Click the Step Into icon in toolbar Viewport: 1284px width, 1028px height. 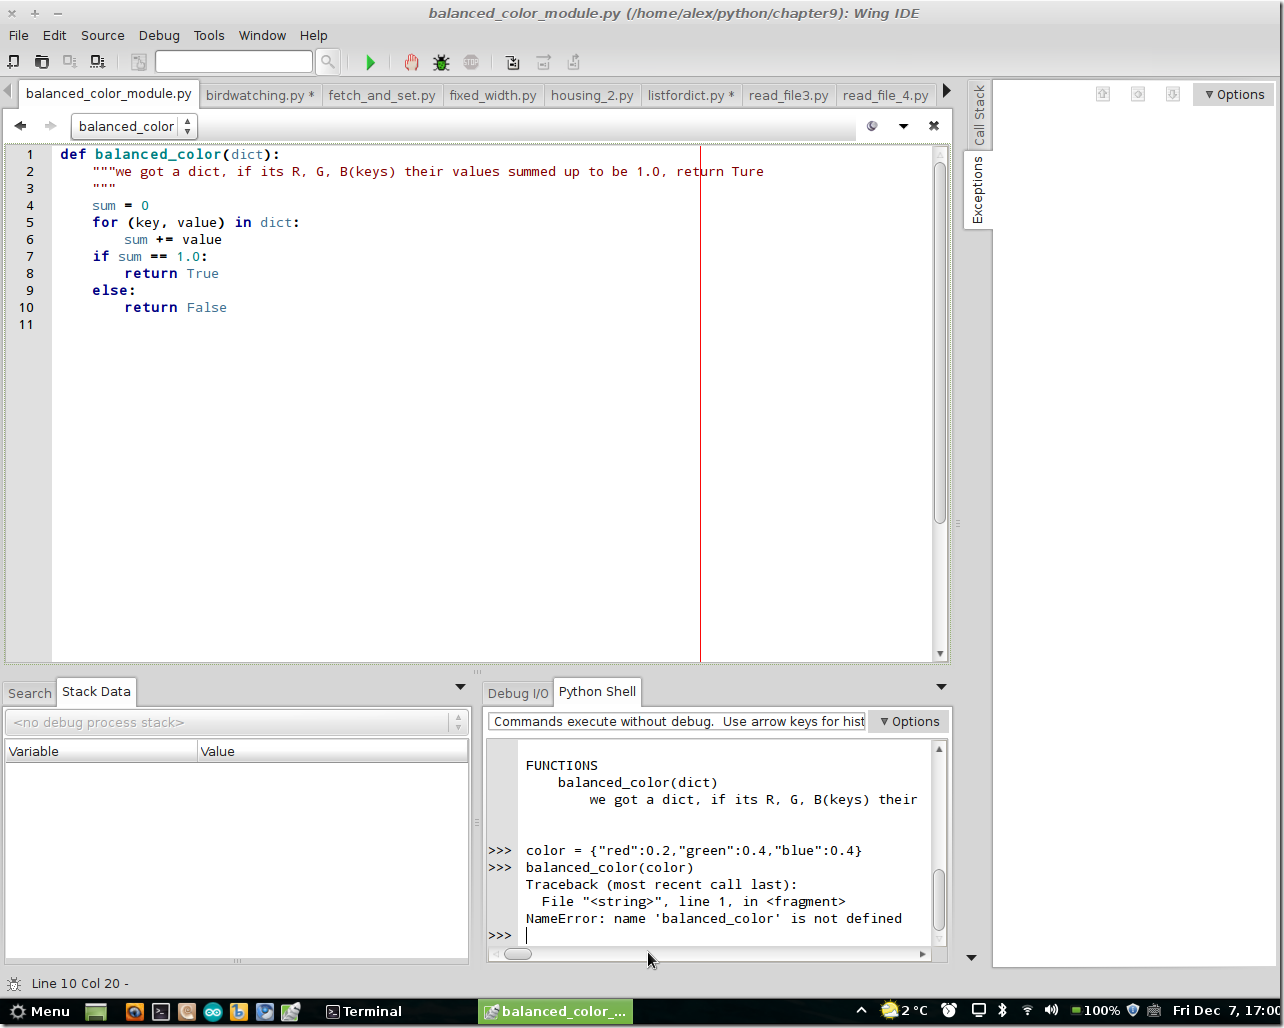512,63
